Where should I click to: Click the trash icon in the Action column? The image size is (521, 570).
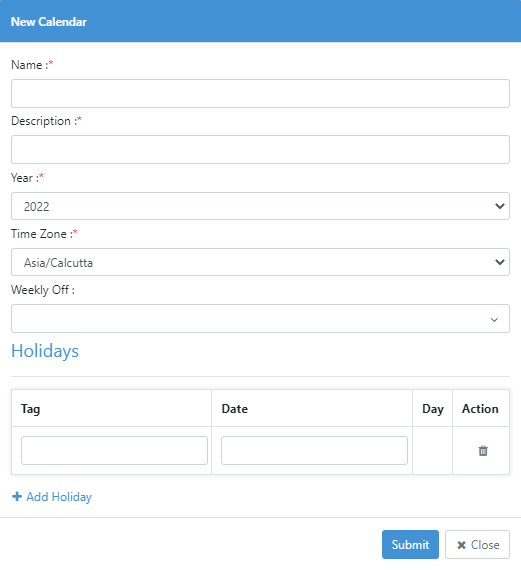click(483, 451)
